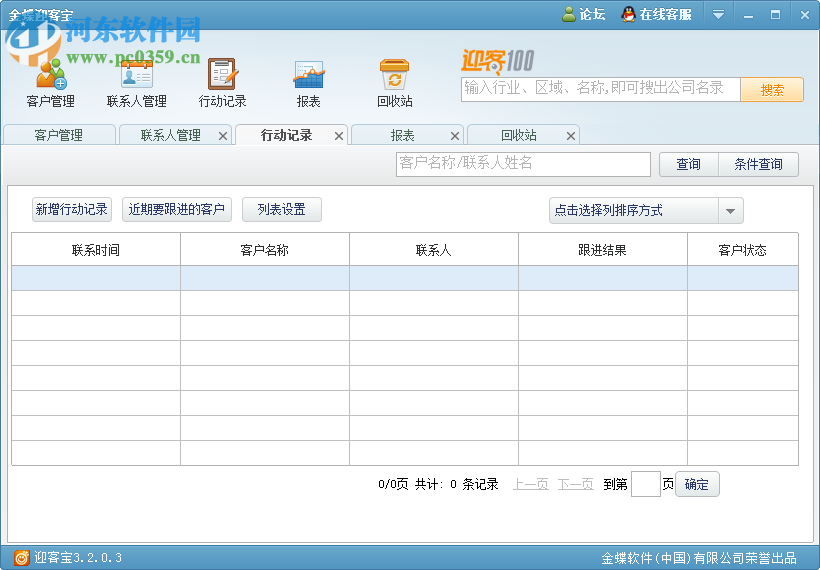Show 近期要跟进的客户
The height and width of the screenshot is (570, 820).
click(x=177, y=210)
